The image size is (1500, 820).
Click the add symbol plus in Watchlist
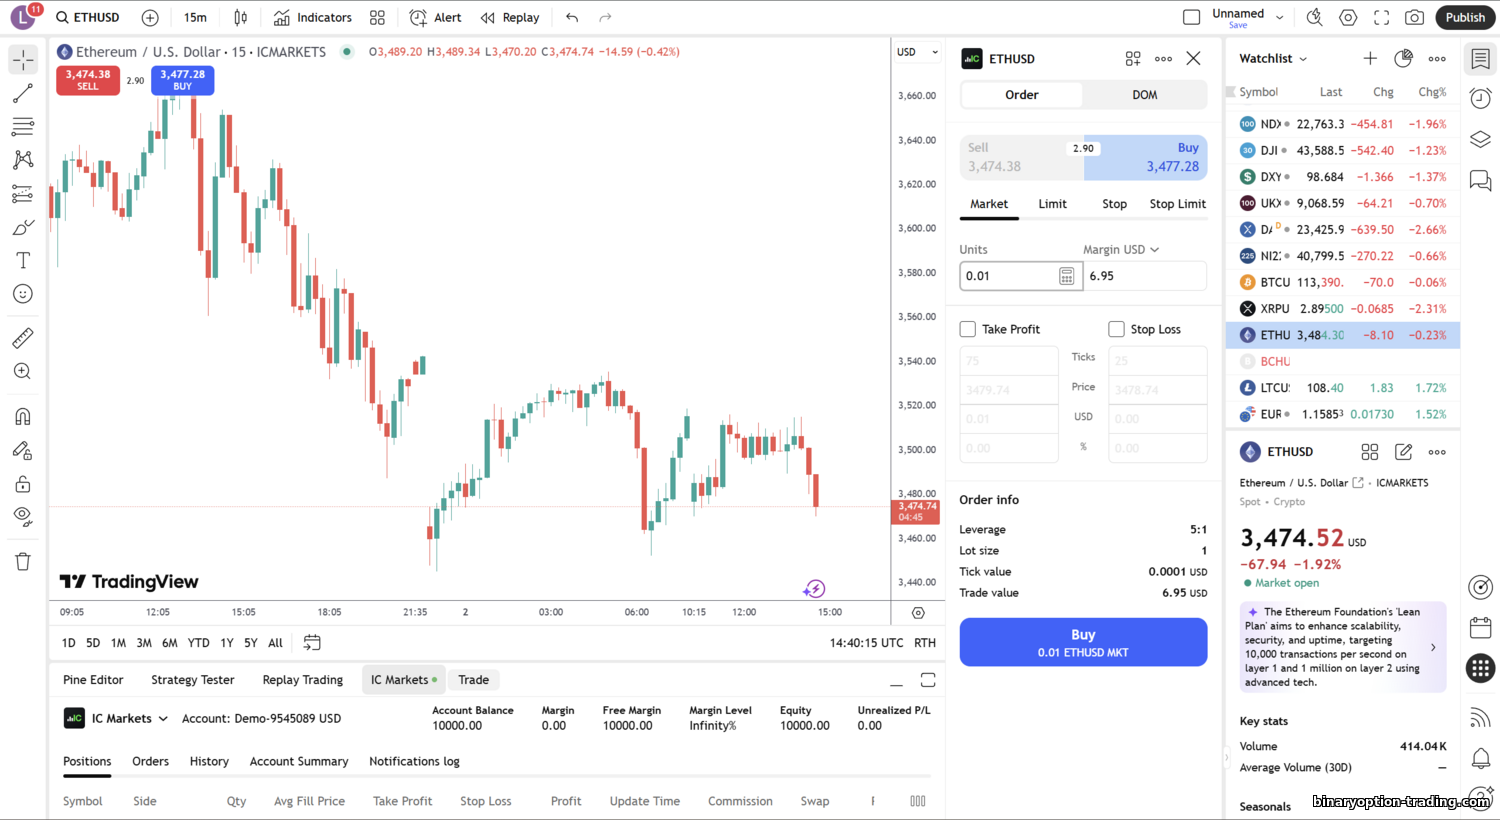(1370, 59)
